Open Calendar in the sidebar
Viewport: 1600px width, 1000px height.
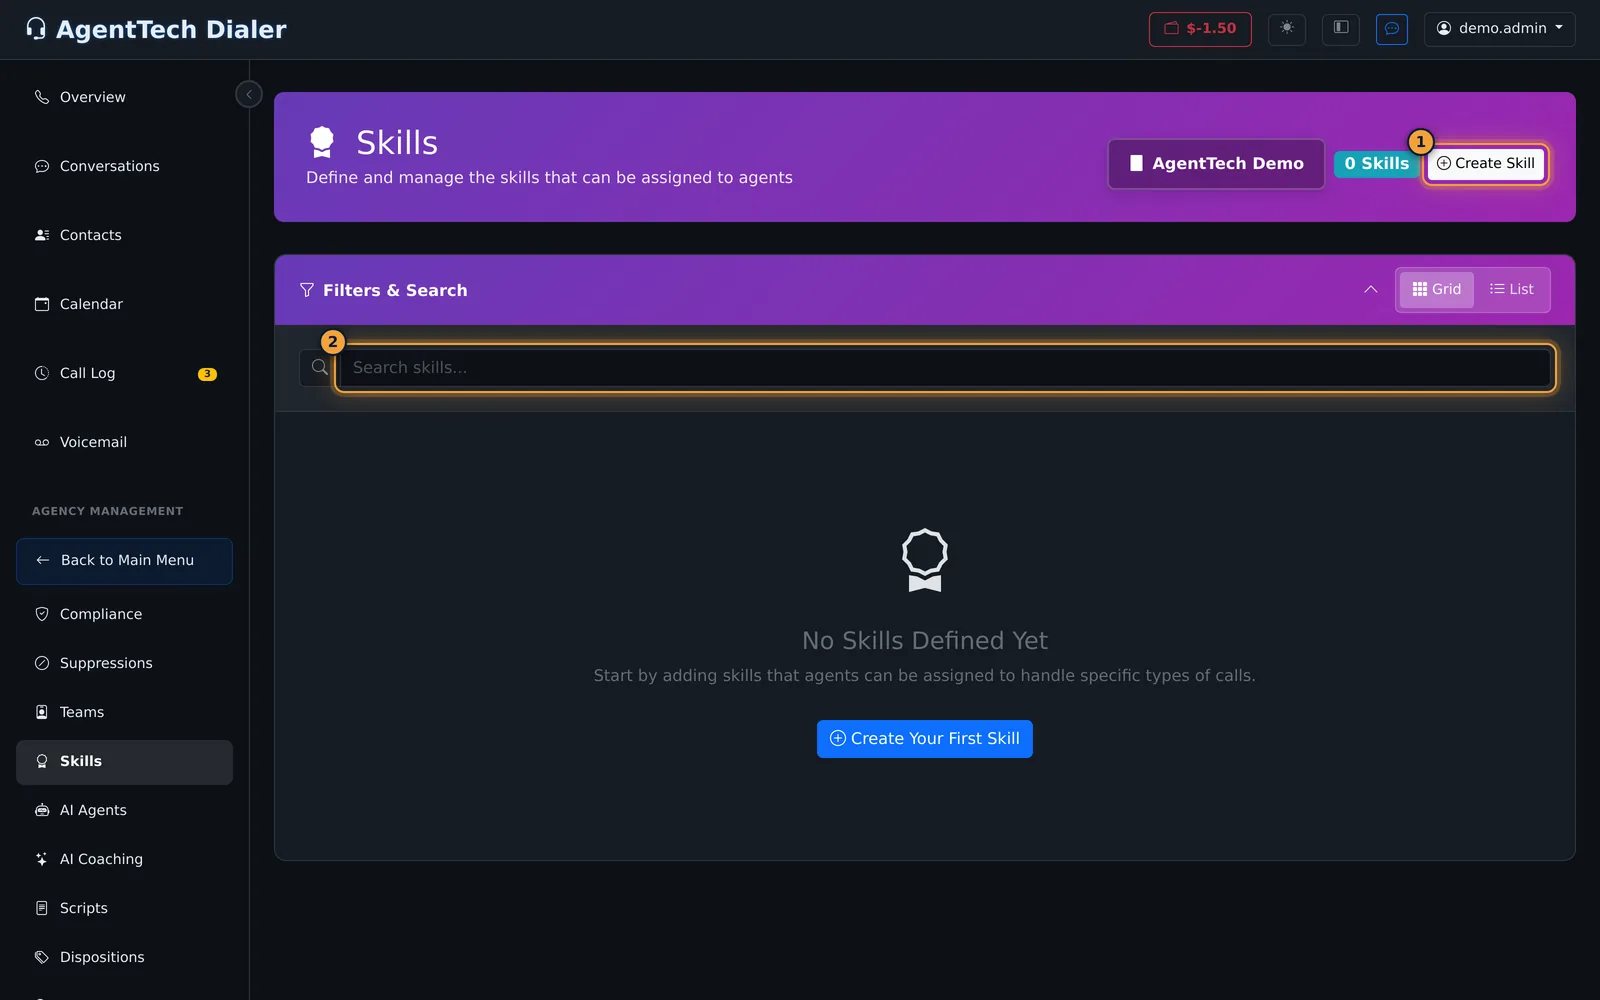[124, 304]
